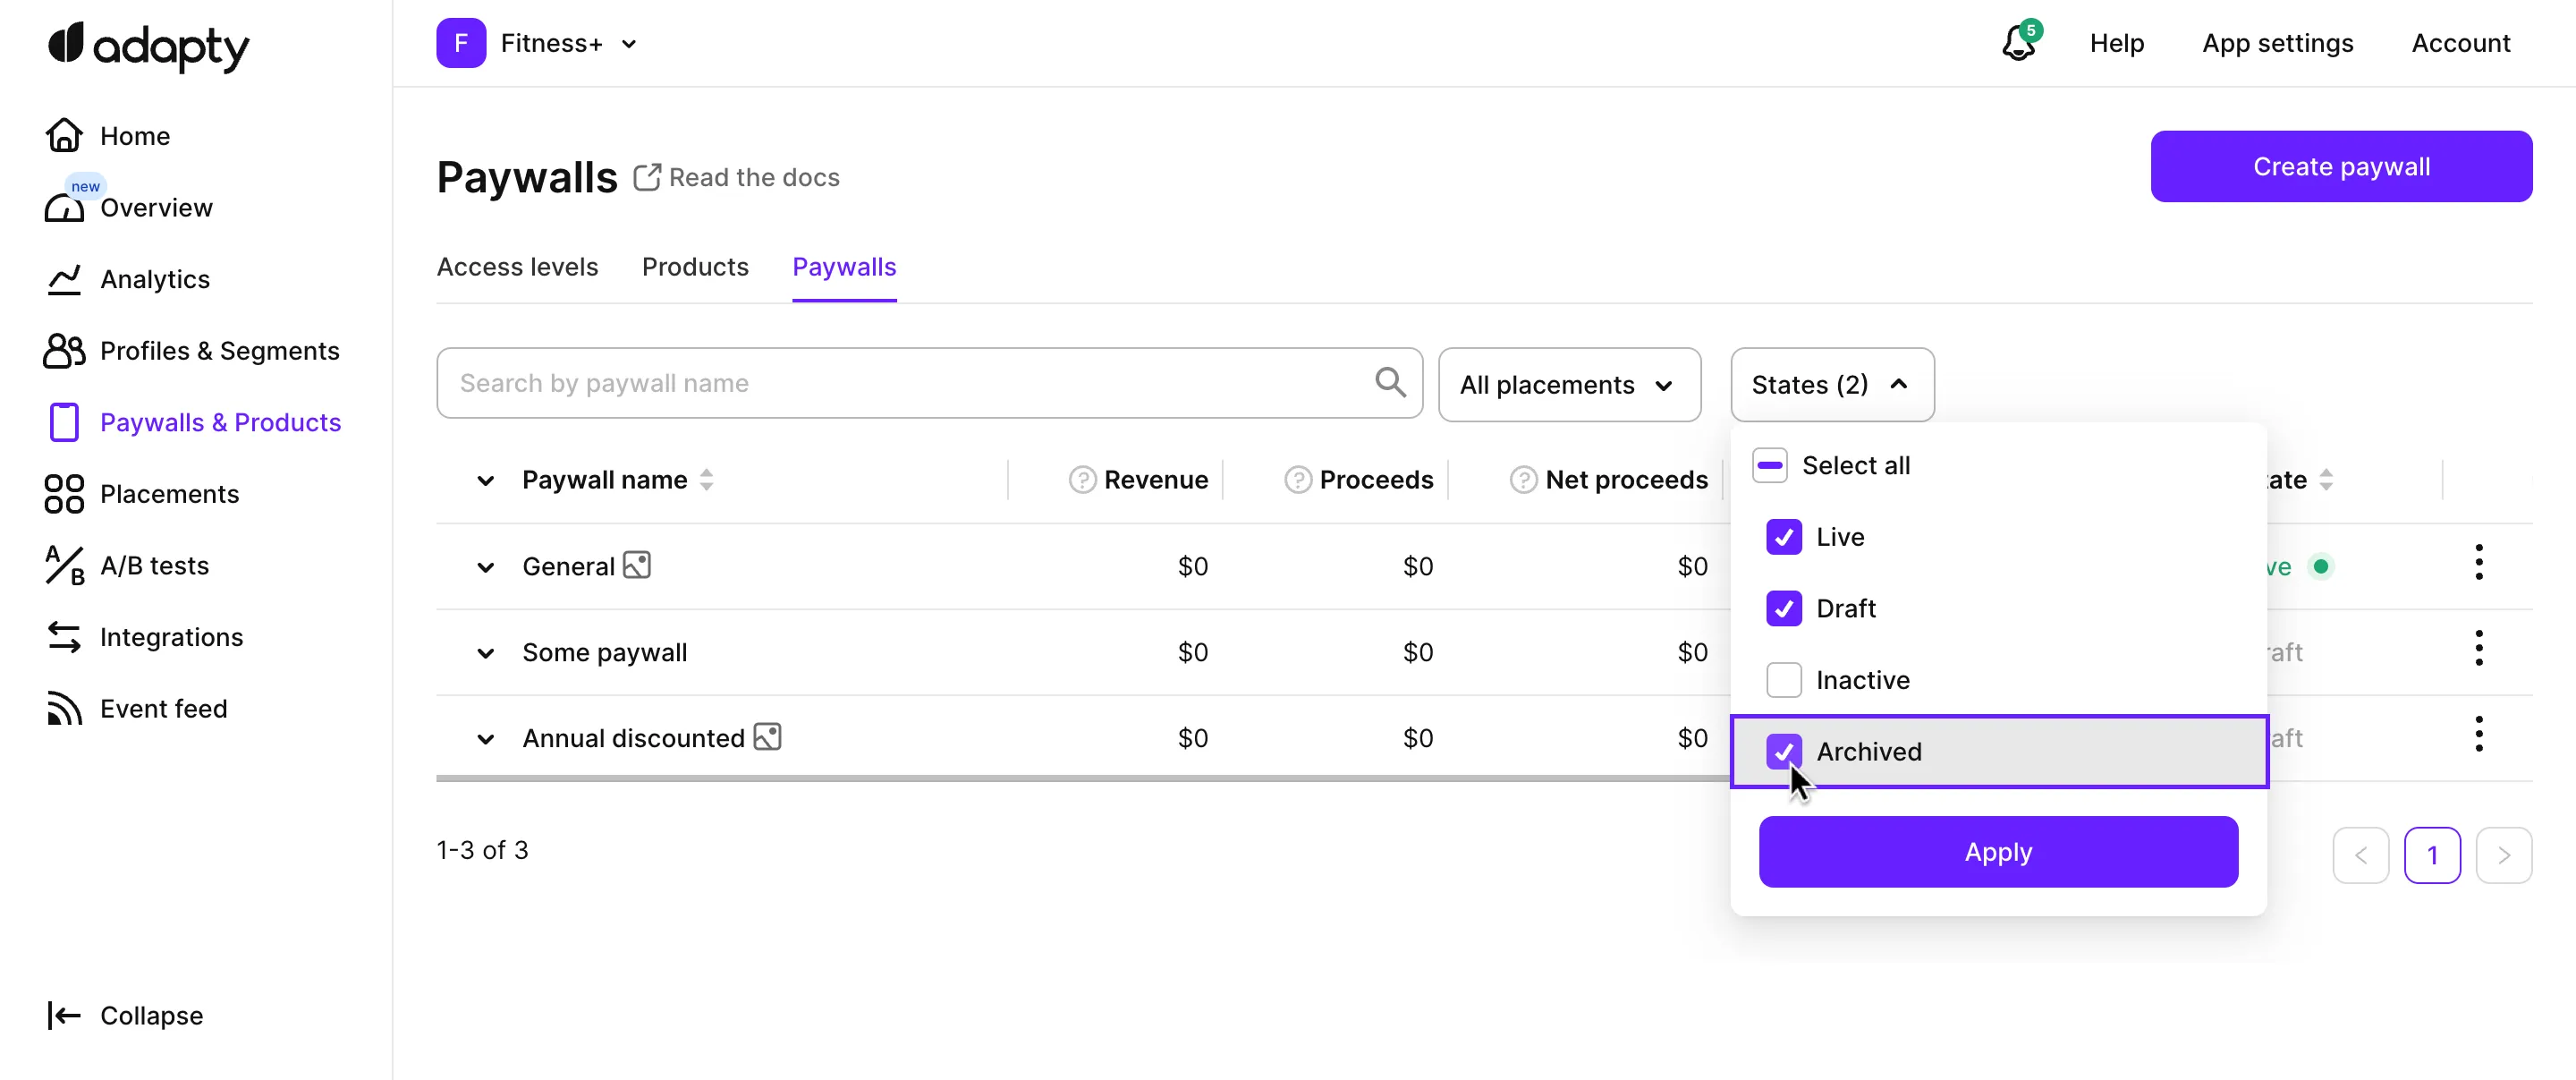Viewport: 2576px width, 1080px height.
Task: Go to Profiles & Segments
Action: click(219, 351)
